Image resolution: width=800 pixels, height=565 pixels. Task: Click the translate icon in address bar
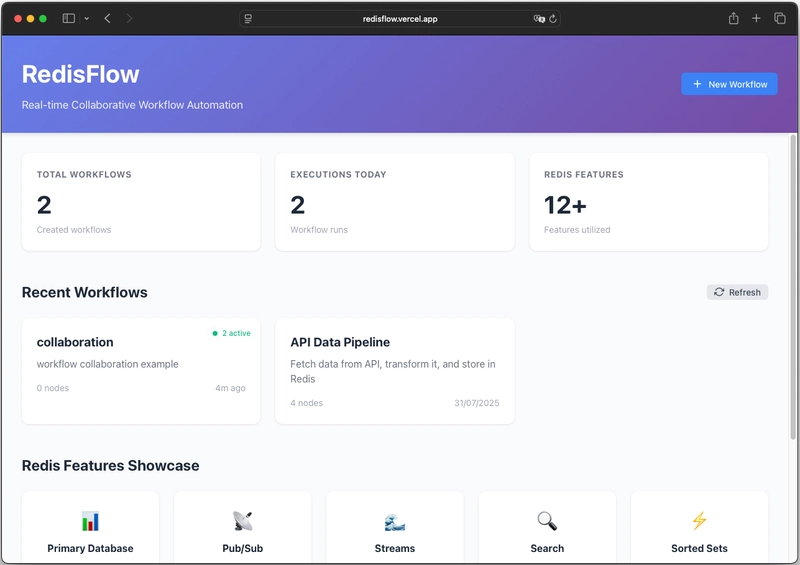pyautogui.click(x=539, y=18)
